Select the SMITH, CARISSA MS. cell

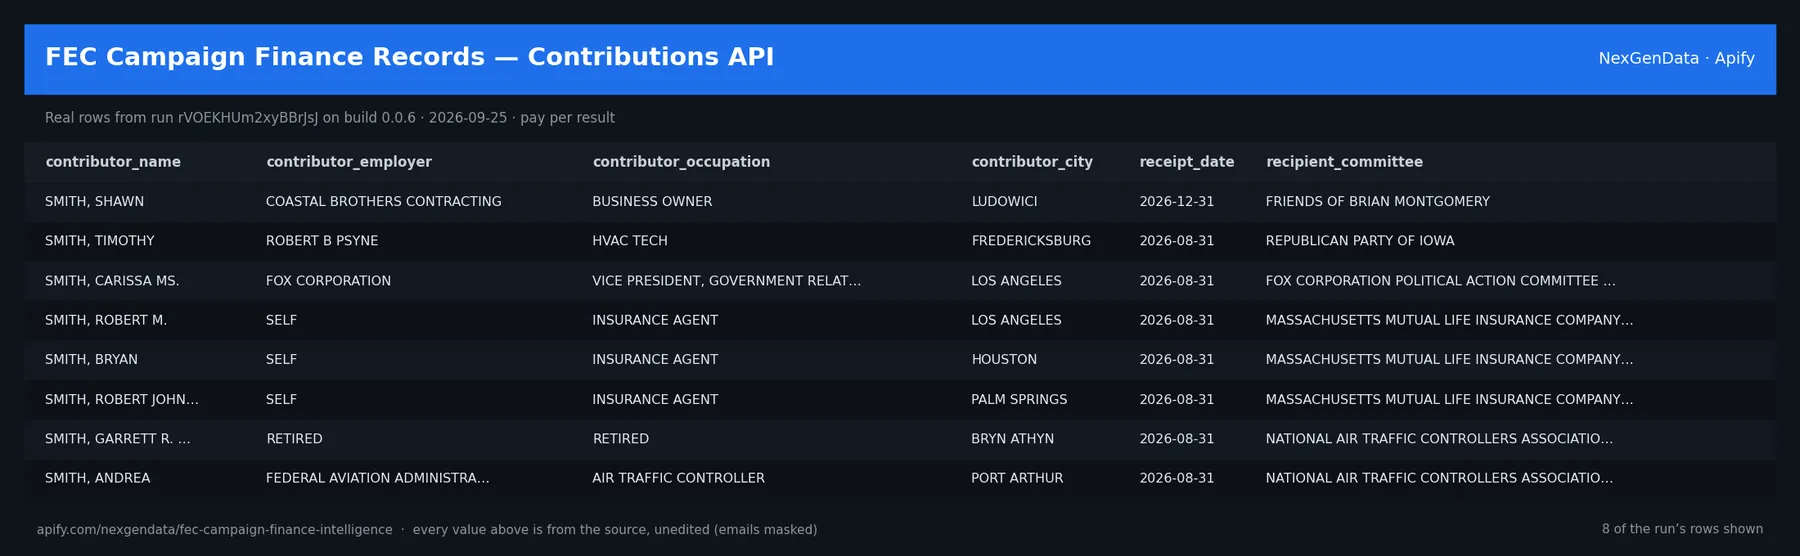(112, 281)
